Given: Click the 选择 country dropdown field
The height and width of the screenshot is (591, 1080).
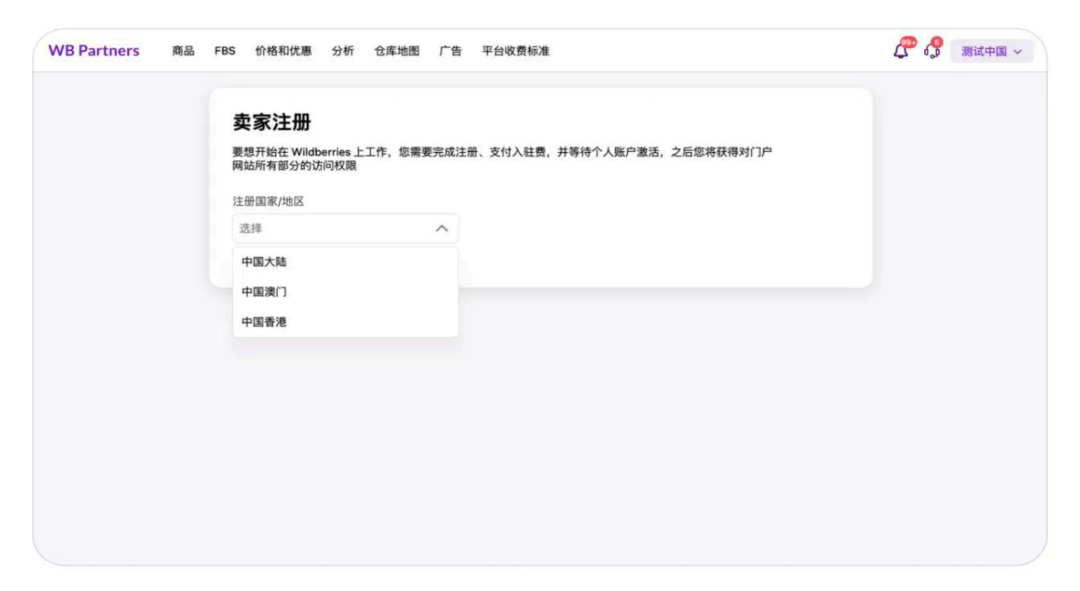Looking at the screenshot, I should point(345,229).
